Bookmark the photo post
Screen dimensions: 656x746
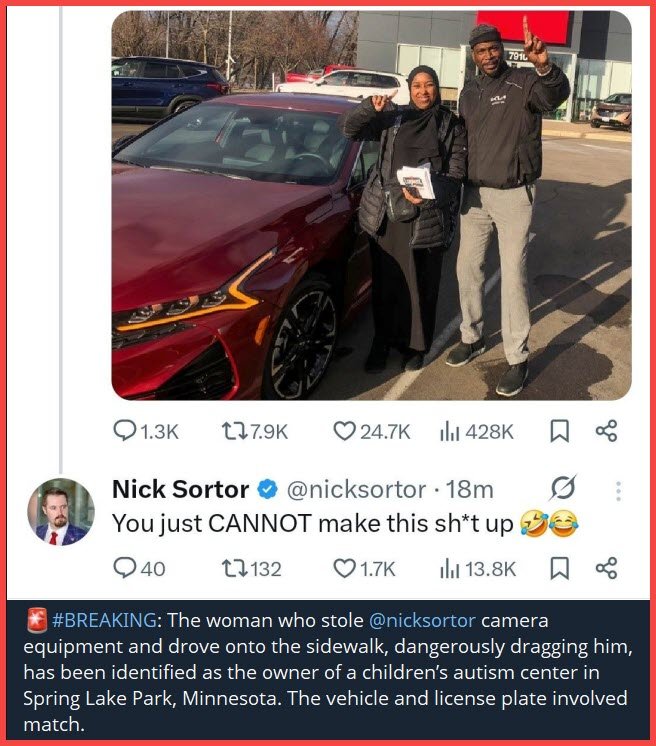click(559, 431)
